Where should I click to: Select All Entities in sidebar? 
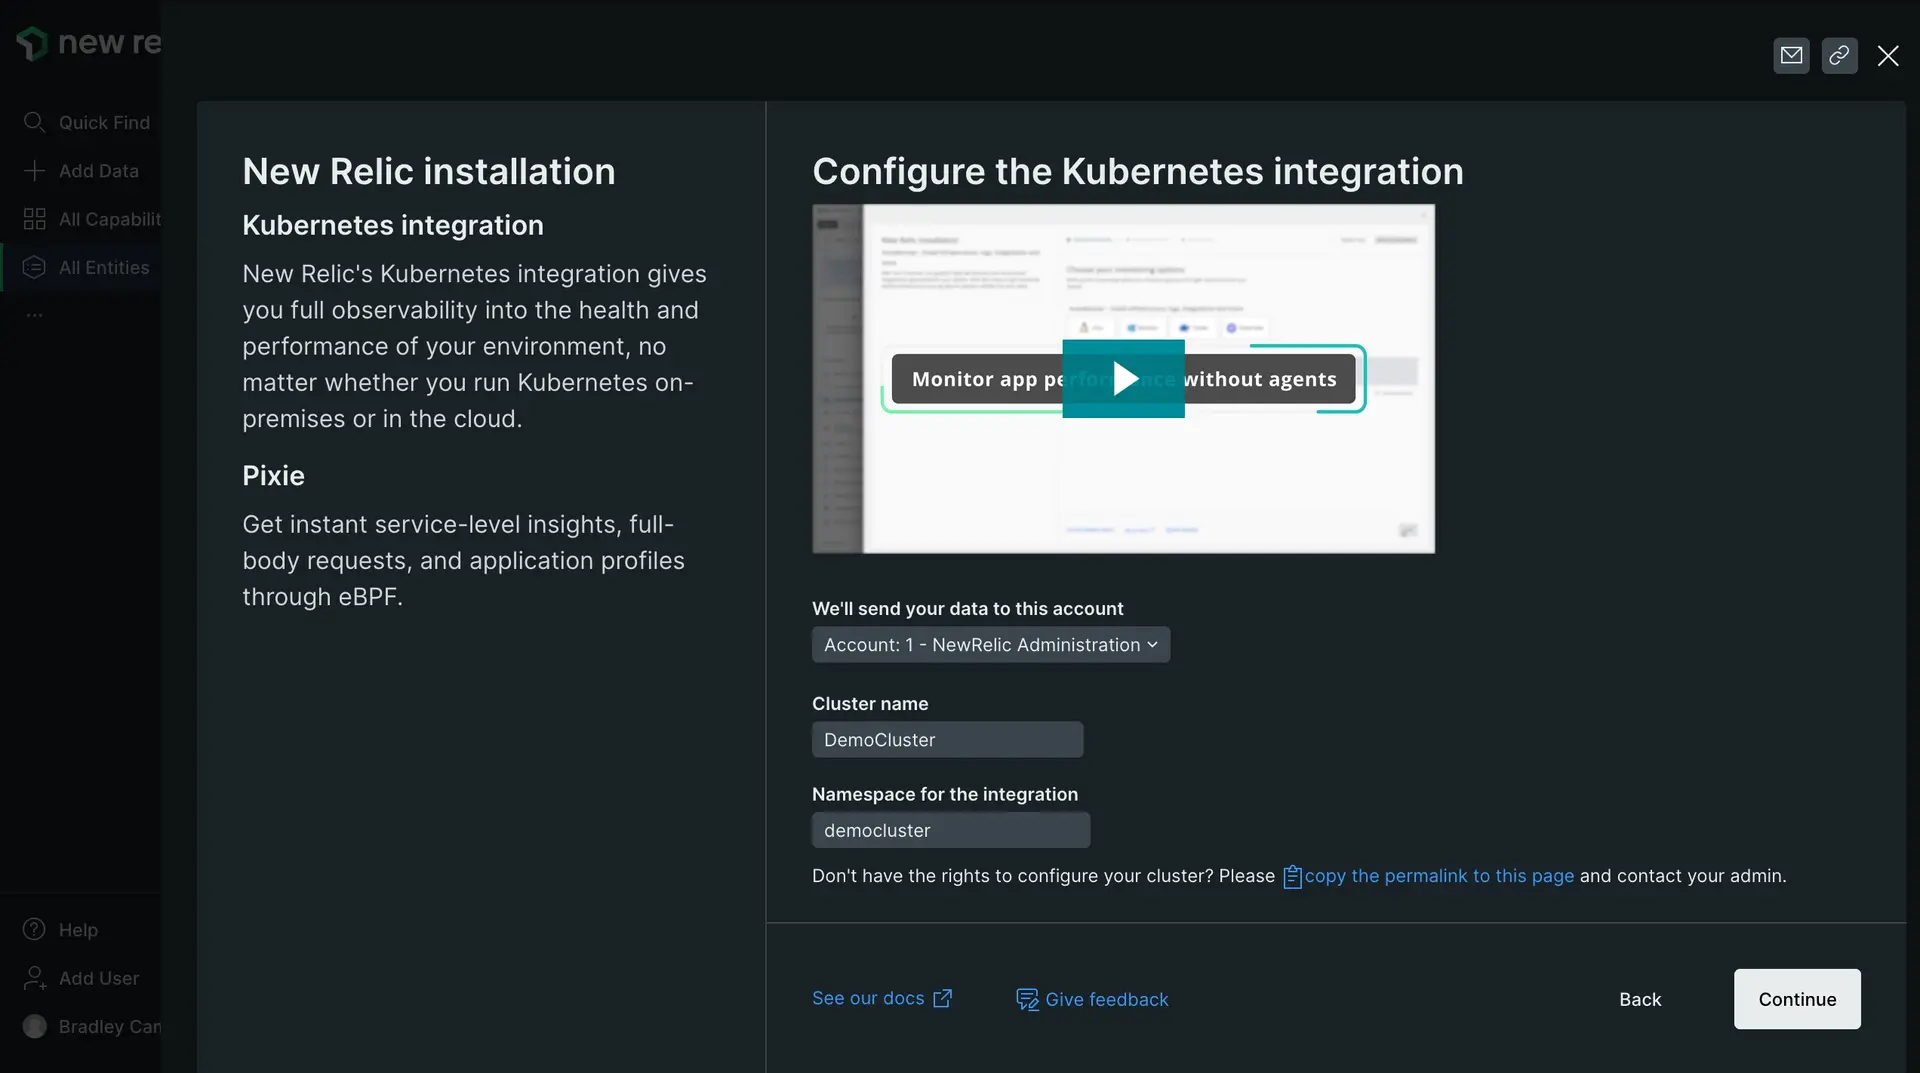click(103, 267)
